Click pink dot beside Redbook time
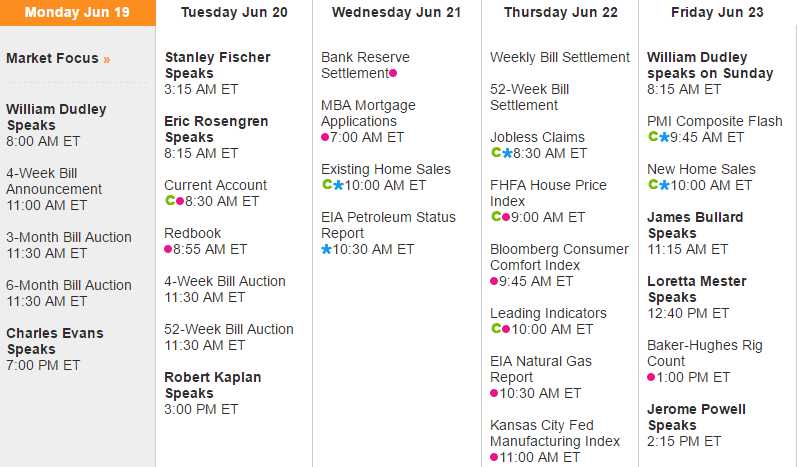The height and width of the screenshot is (467, 798). pyautogui.click(x=168, y=249)
